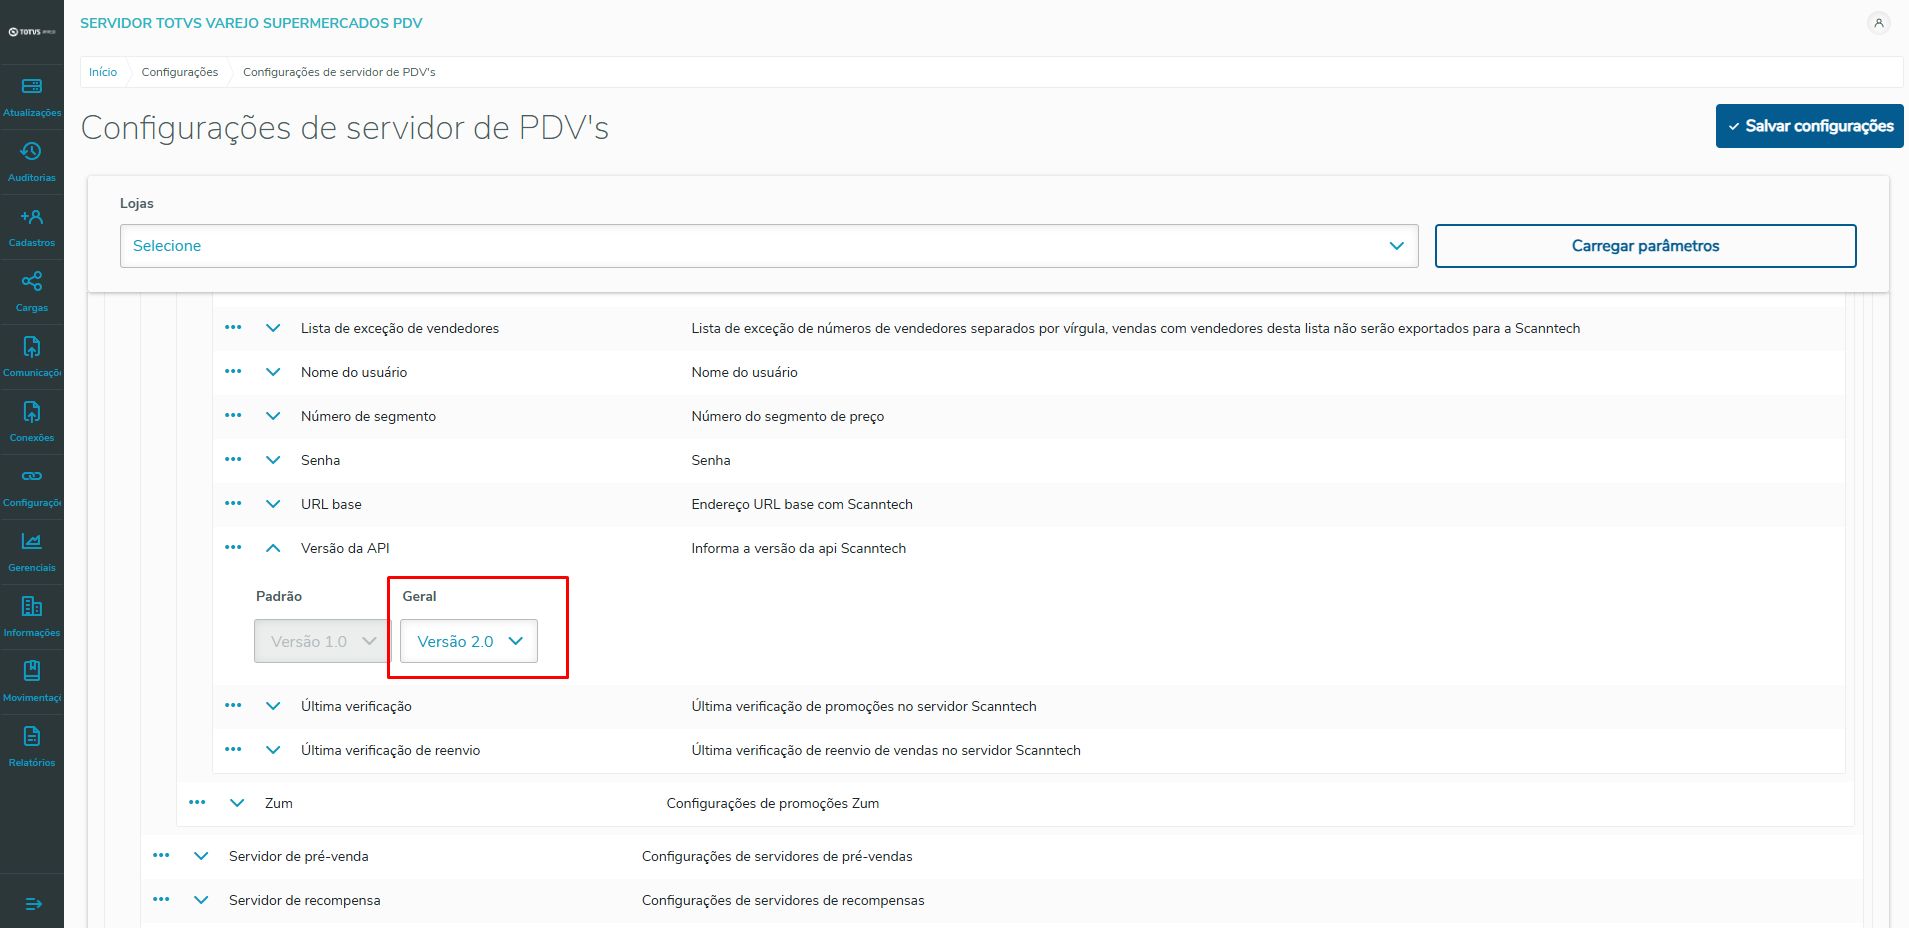Image resolution: width=1909 pixels, height=928 pixels.
Task: Click the Servidor TOTVS Varejo Supermercados PDV title
Action: tap(251, 23)
